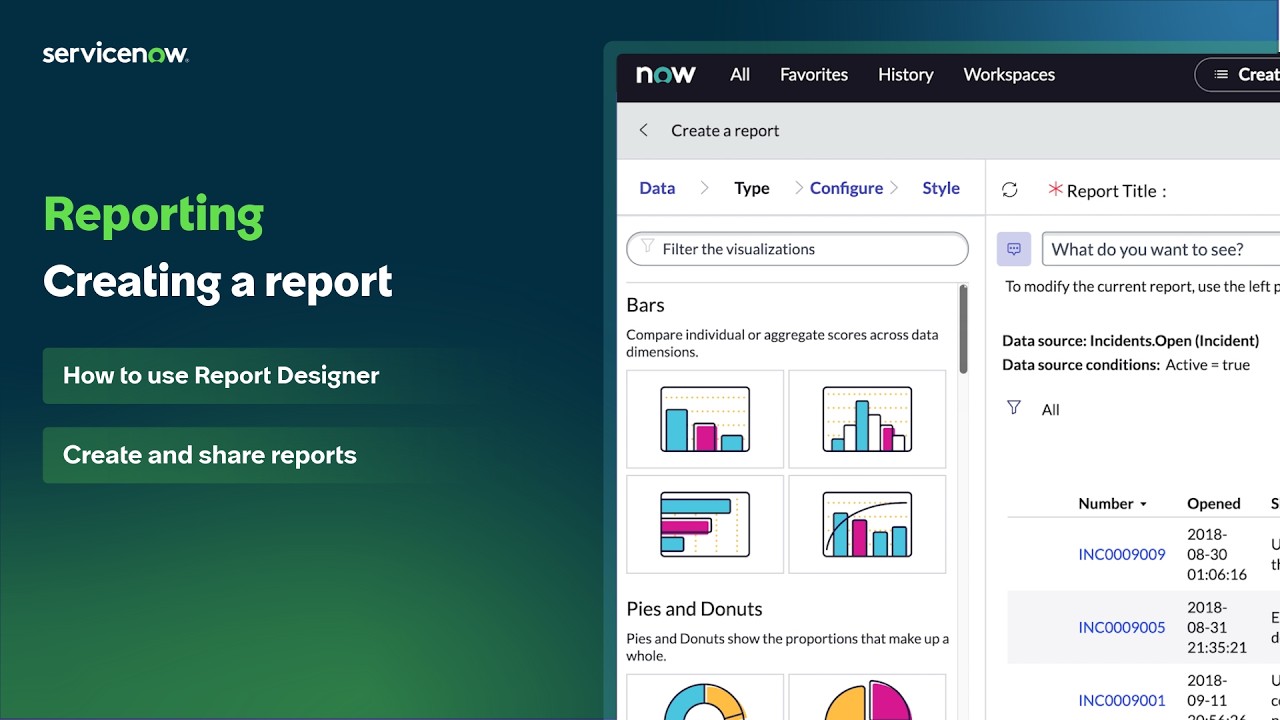
Task: Click 'How to use Report Designer' text
Action: tap(221, 375)
